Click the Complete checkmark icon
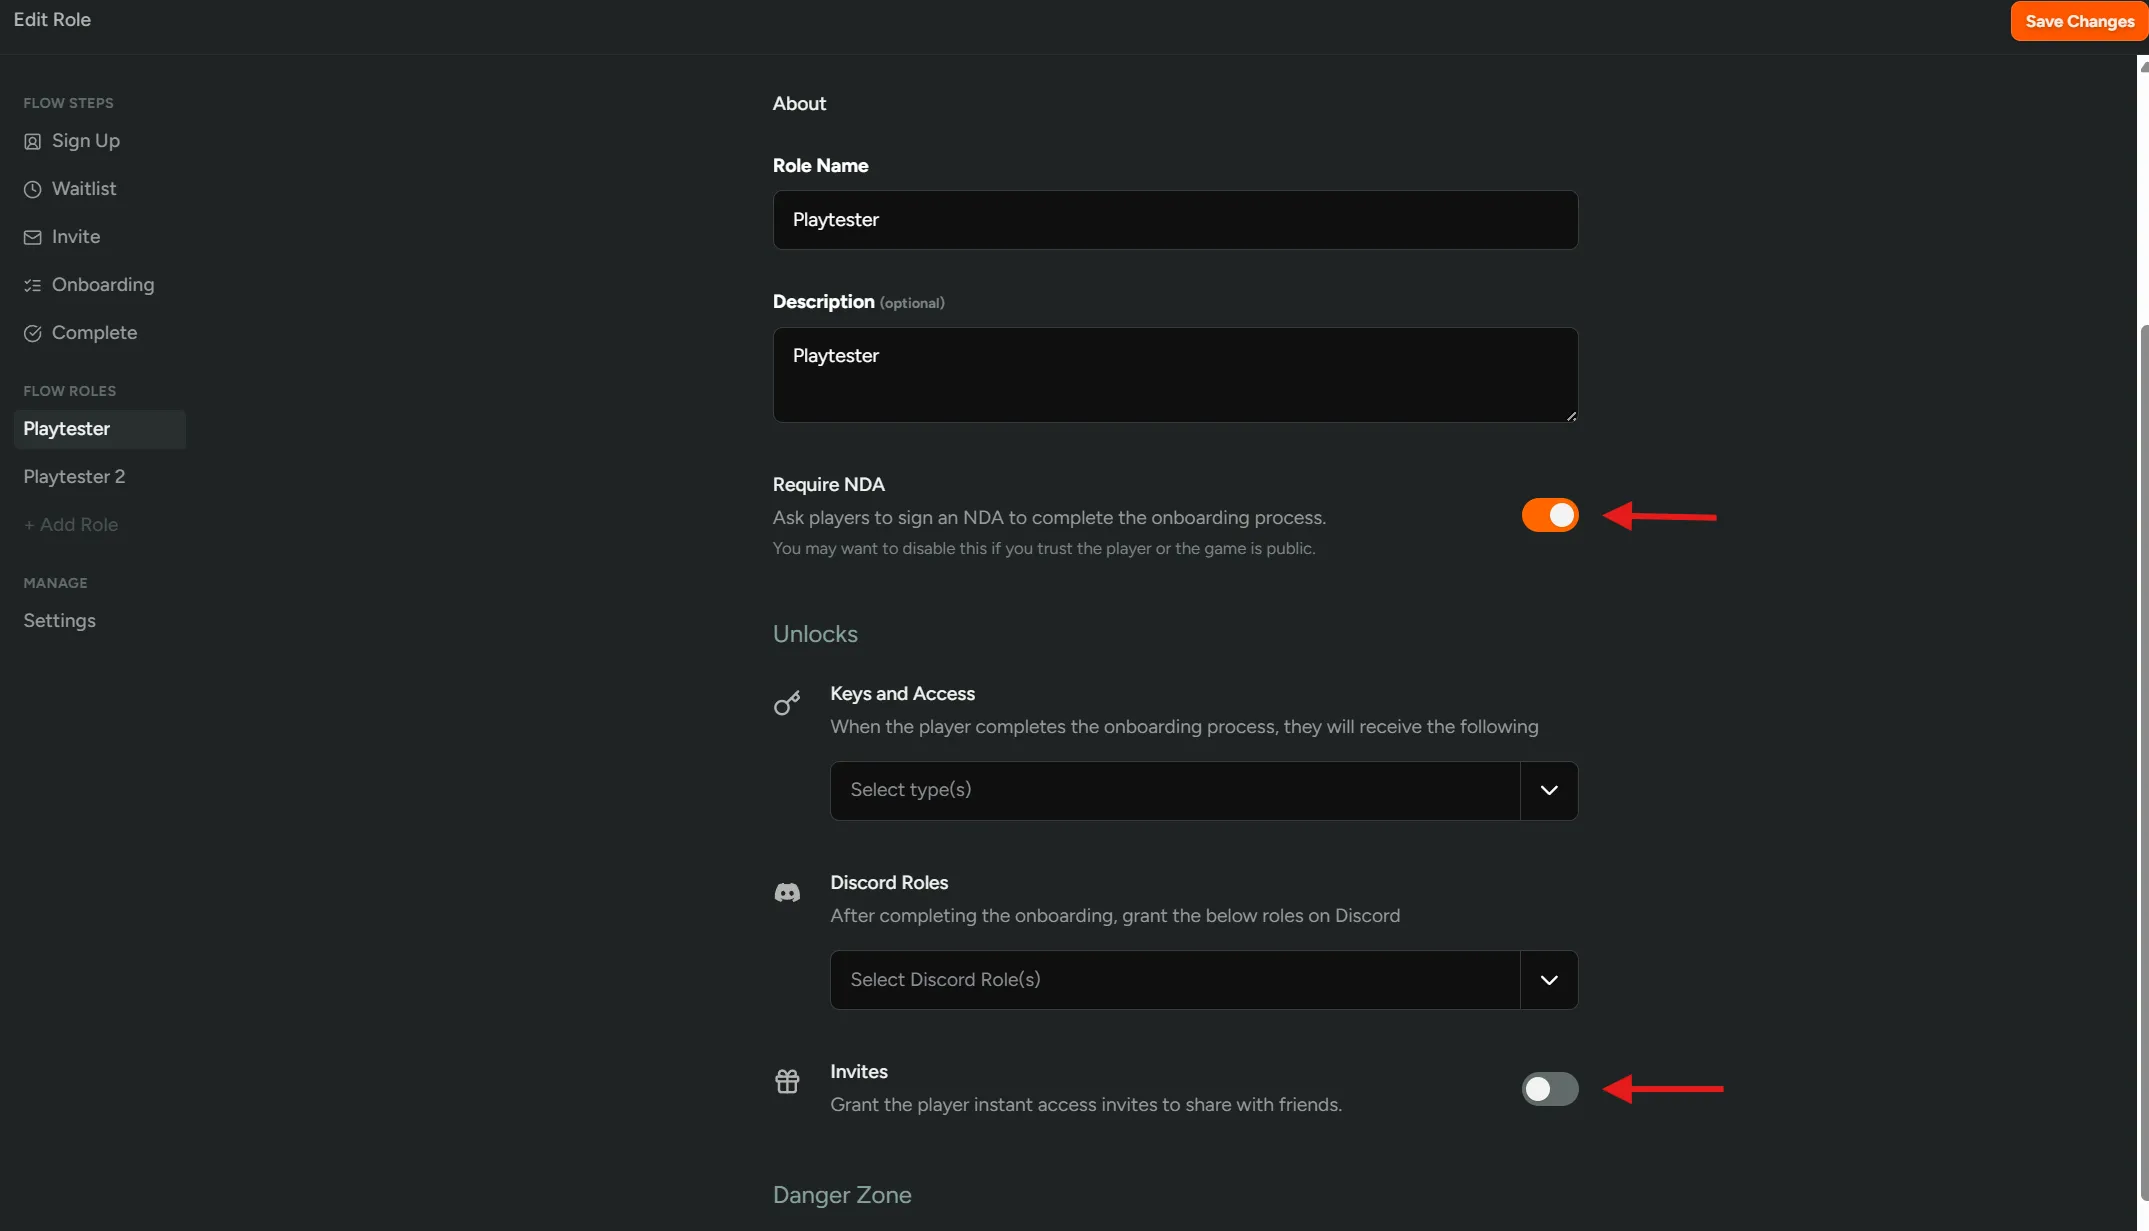The width and height of the screenshot is (2149, 1231). click(31, 333)
